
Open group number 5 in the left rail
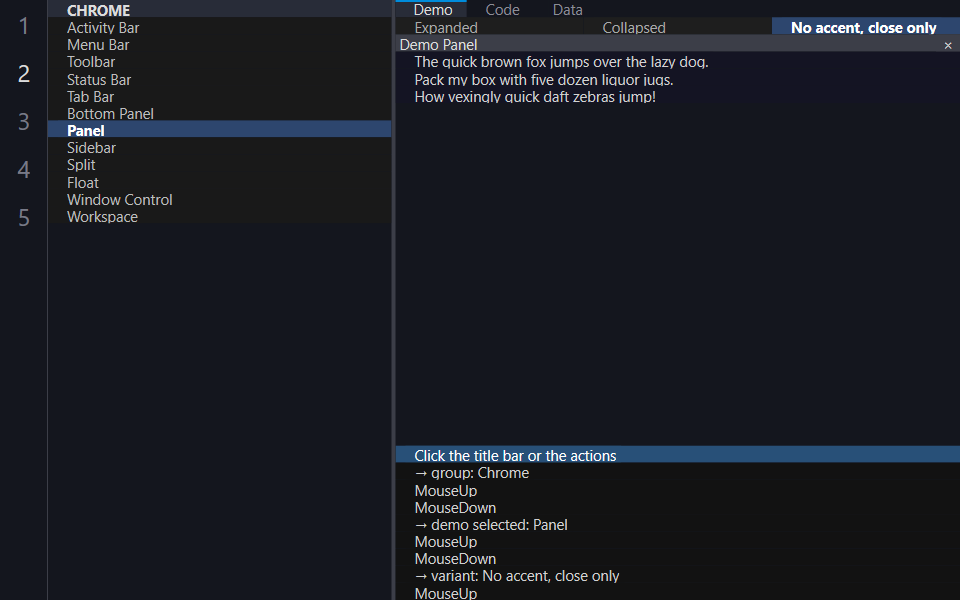pos(23,217)
